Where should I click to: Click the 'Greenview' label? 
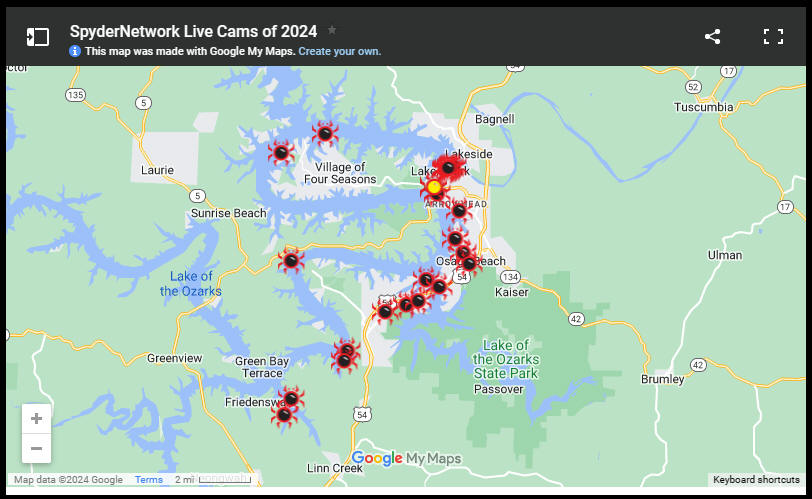(x=175, y=358)
